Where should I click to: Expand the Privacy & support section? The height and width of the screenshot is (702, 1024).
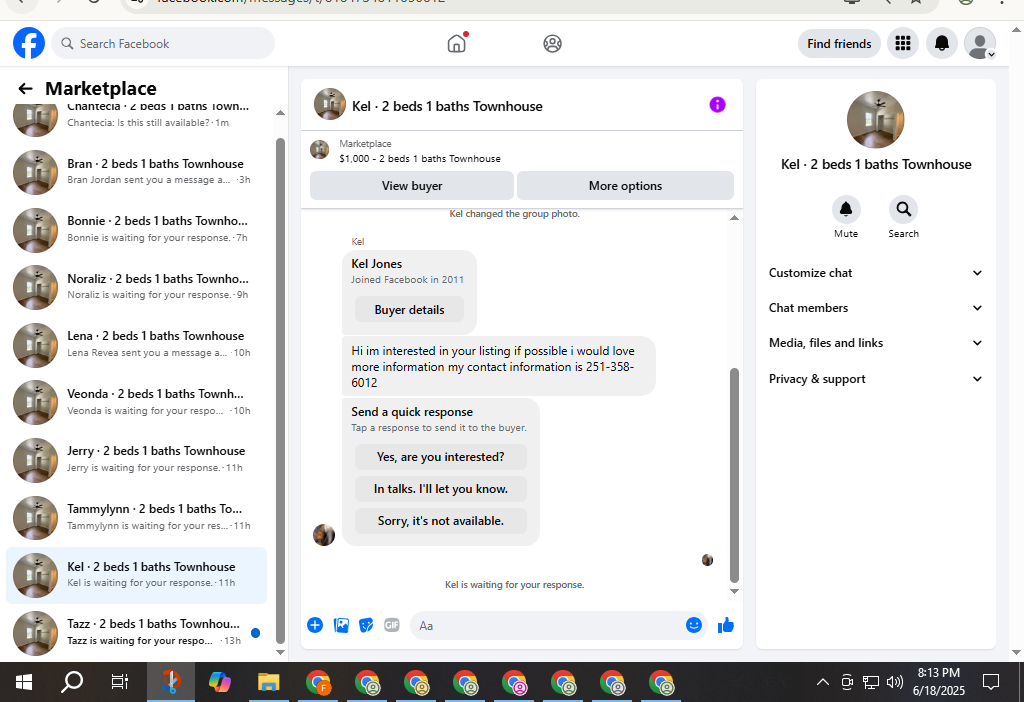coord(875,379)
